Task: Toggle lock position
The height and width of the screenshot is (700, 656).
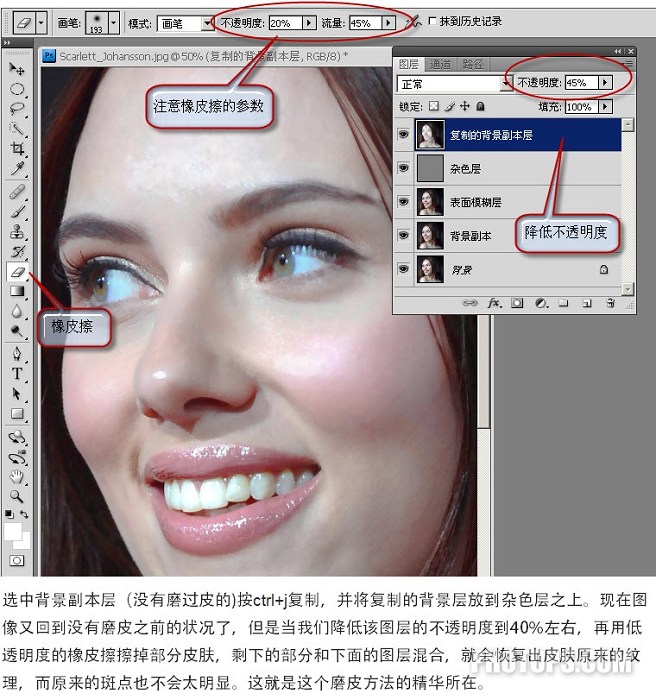Action: [x=465, y=106]
